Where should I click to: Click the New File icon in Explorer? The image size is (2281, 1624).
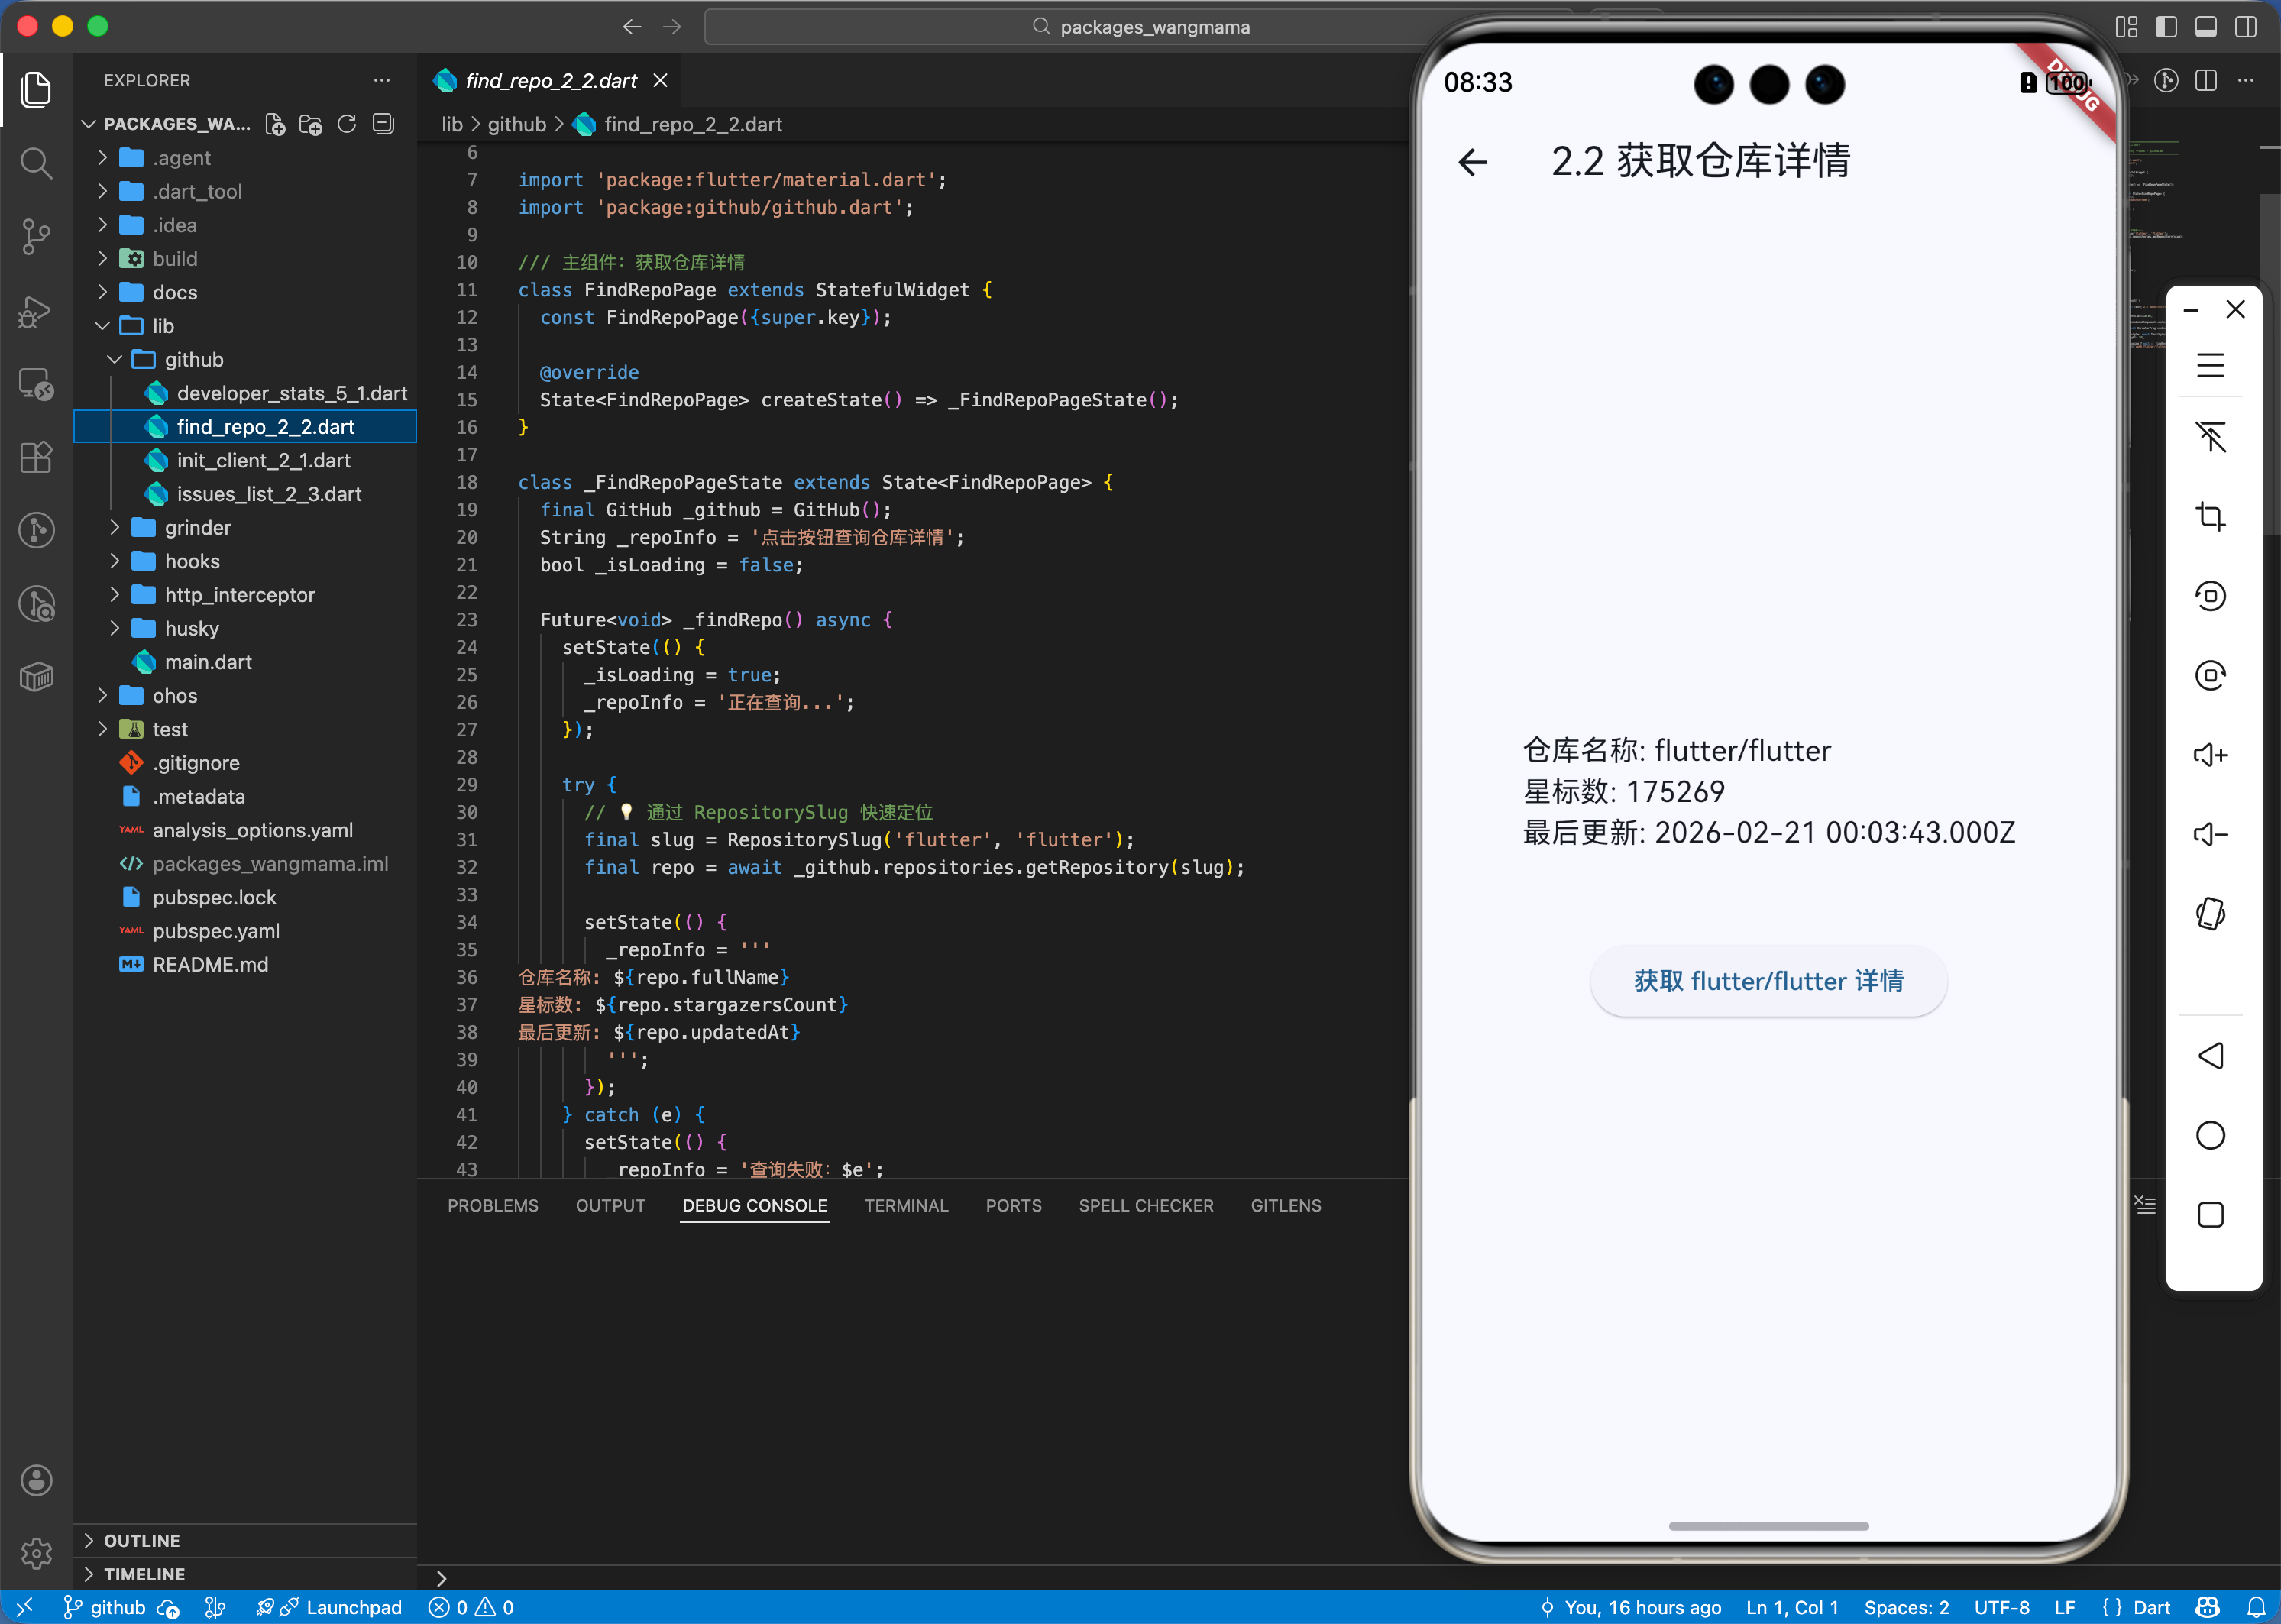[x=275, y=124]
